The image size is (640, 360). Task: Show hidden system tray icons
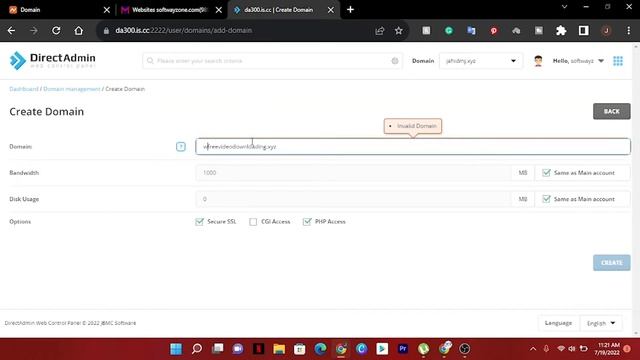click(x=533, y=349)
